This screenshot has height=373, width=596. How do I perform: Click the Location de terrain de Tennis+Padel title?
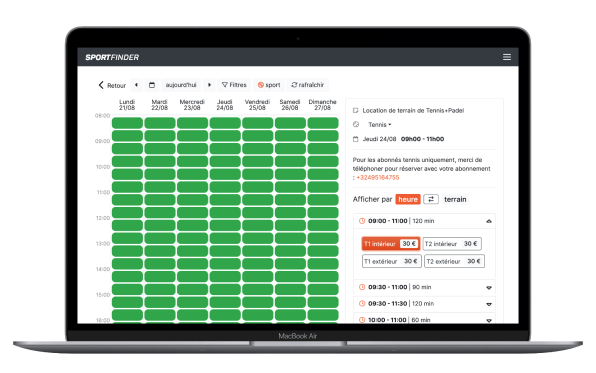pyautogui.click(x=413, y=111)
